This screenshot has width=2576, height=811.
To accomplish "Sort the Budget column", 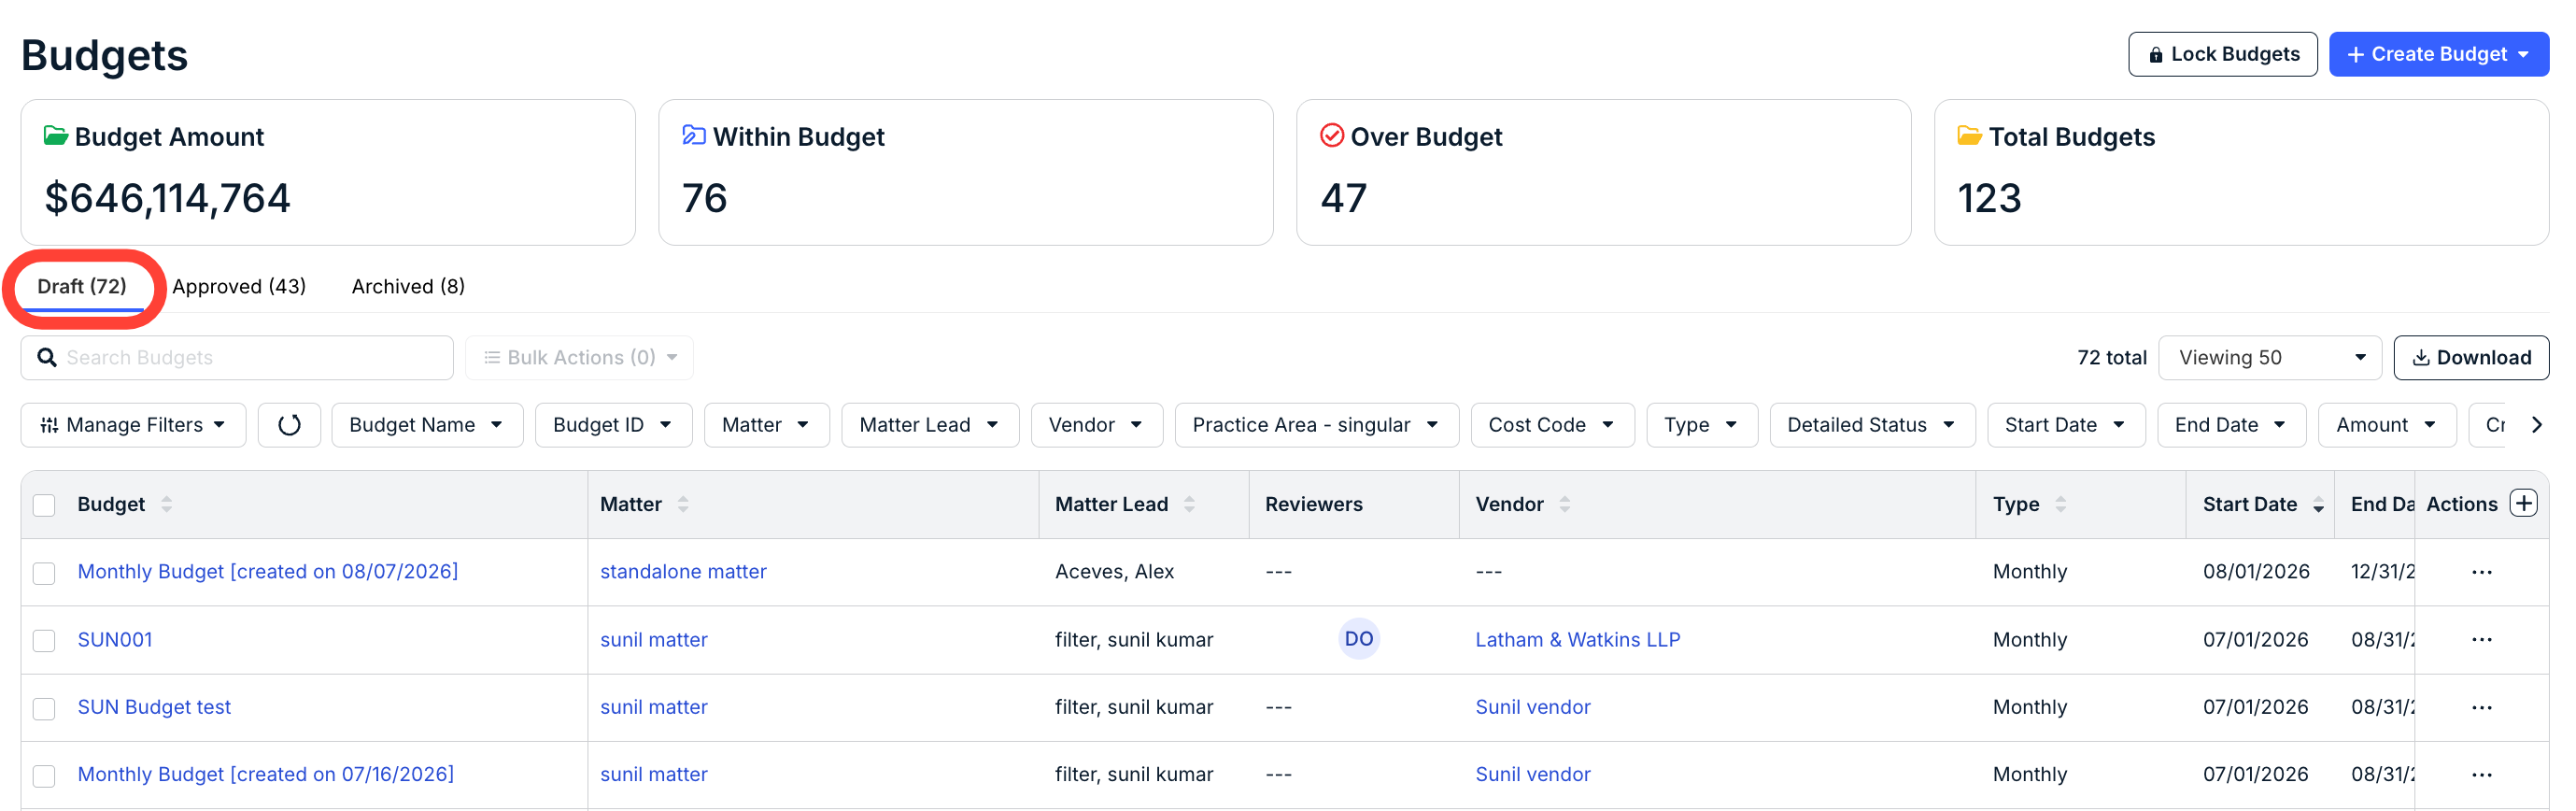I will click(166, 505).
